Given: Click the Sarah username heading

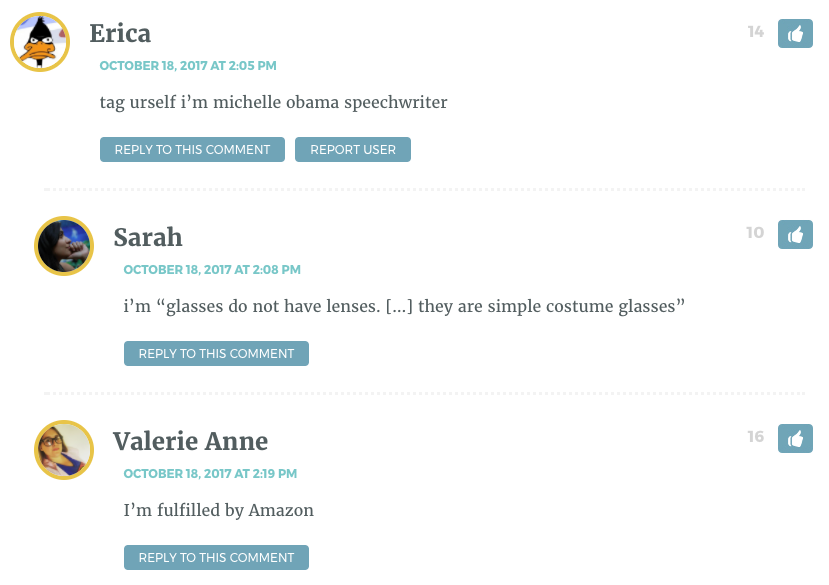Looking at the screenshot, I should click(x=148, y=237).
